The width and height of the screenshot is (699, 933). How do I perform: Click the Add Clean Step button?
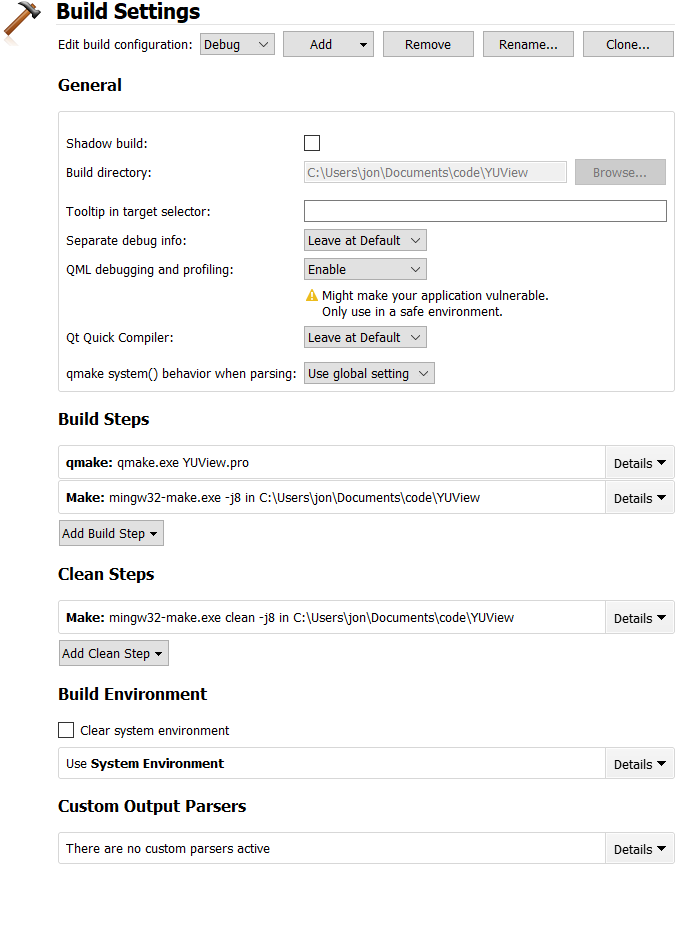click(x=113, y=652)
